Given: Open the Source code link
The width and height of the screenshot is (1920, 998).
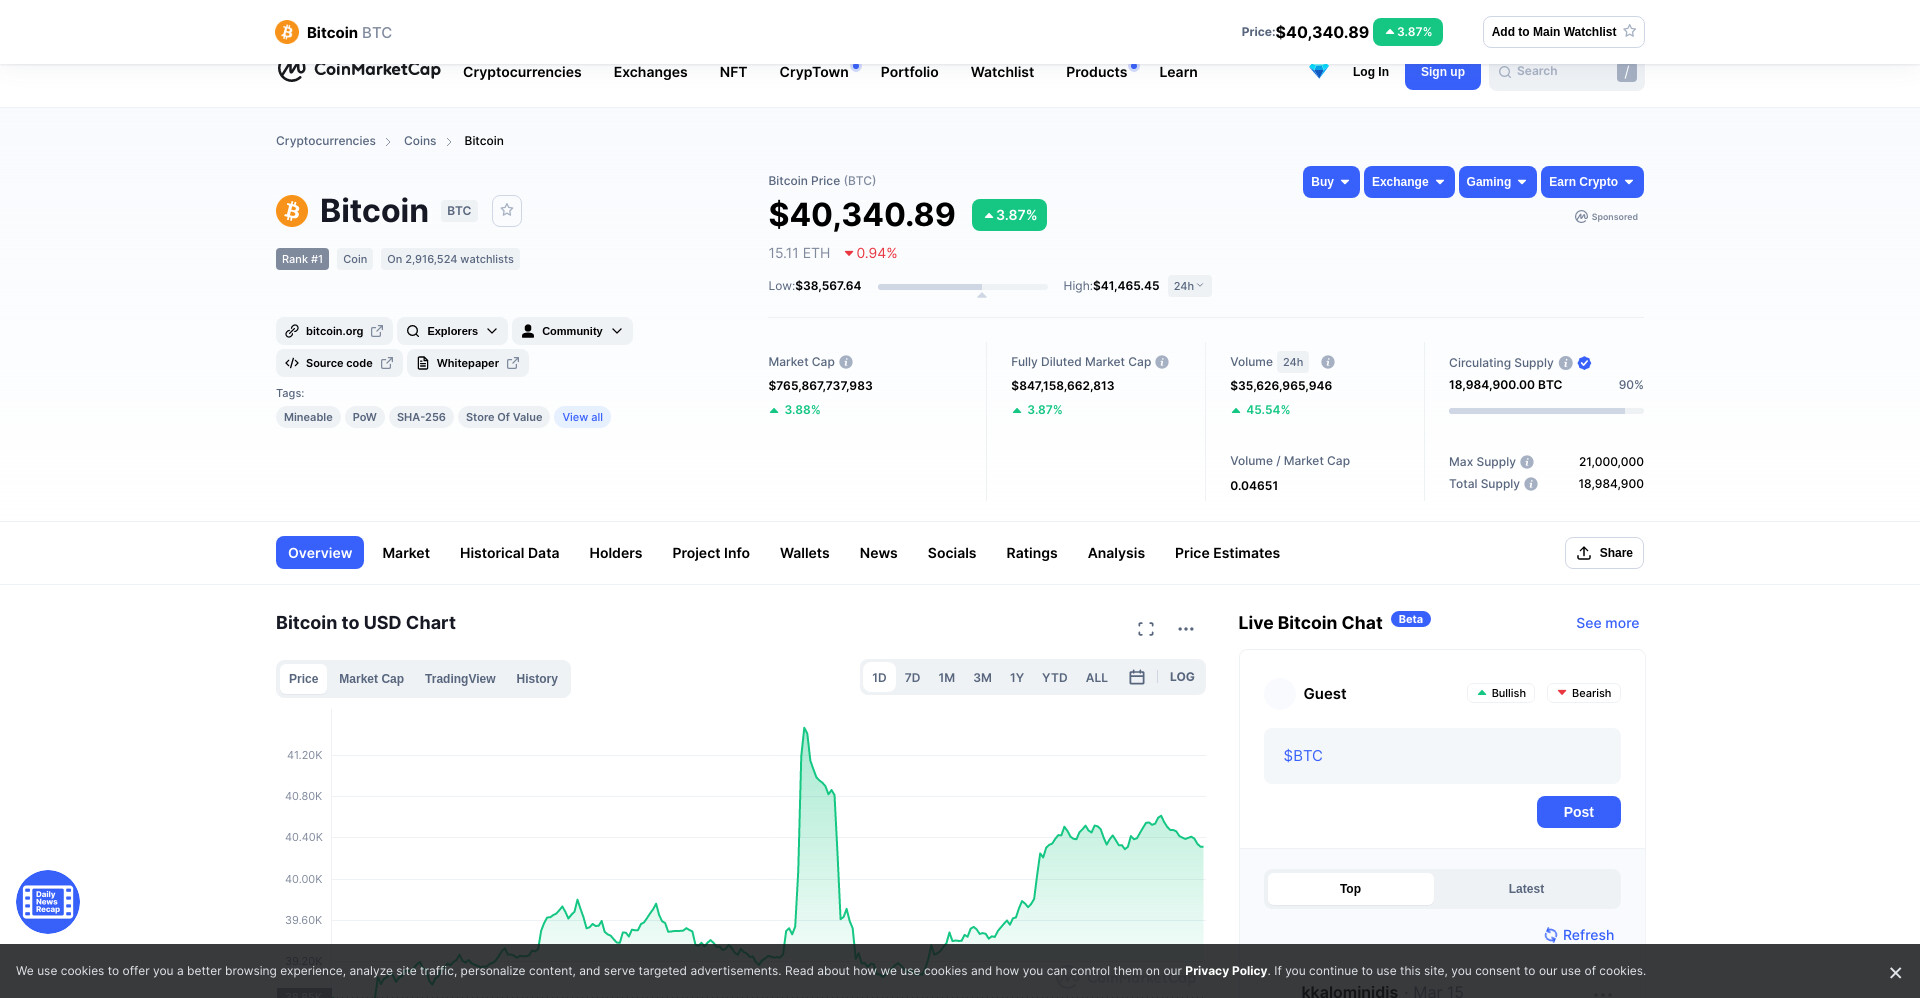Looking at the screenshot, I should [339, 363].
